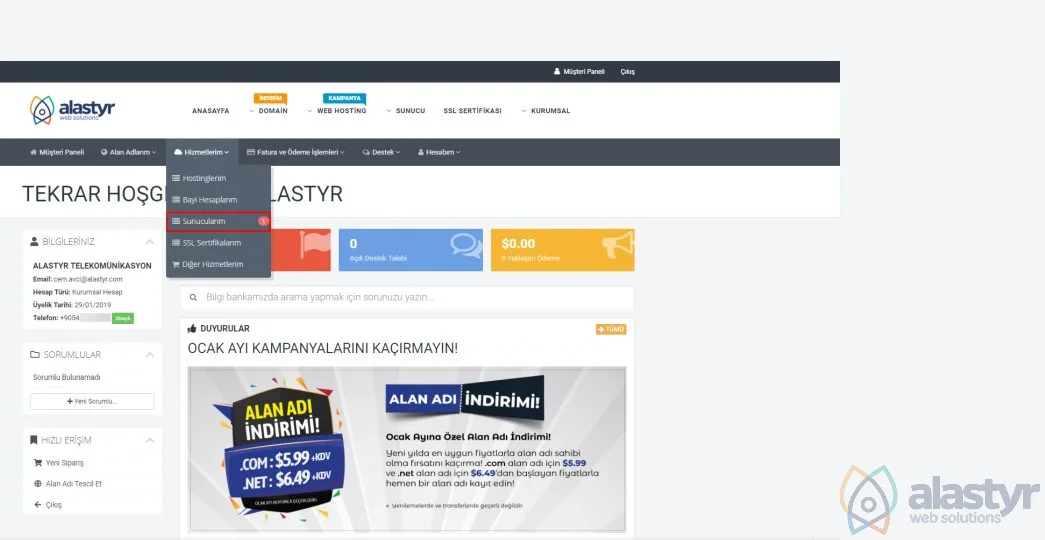Click Çıkış in Hızlı Erişim panel
The width and height of the screenshot is (1045, 540).
[53, 505]
